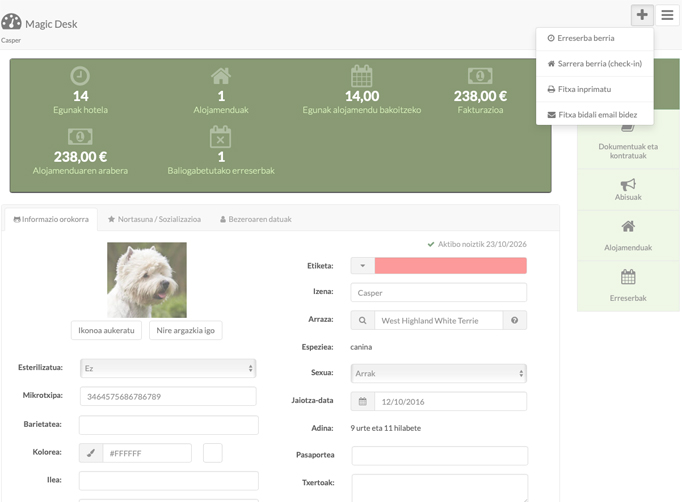
Task: Switch to Nortasuna / Sozializazioa tab
Action: click(154, 219)
